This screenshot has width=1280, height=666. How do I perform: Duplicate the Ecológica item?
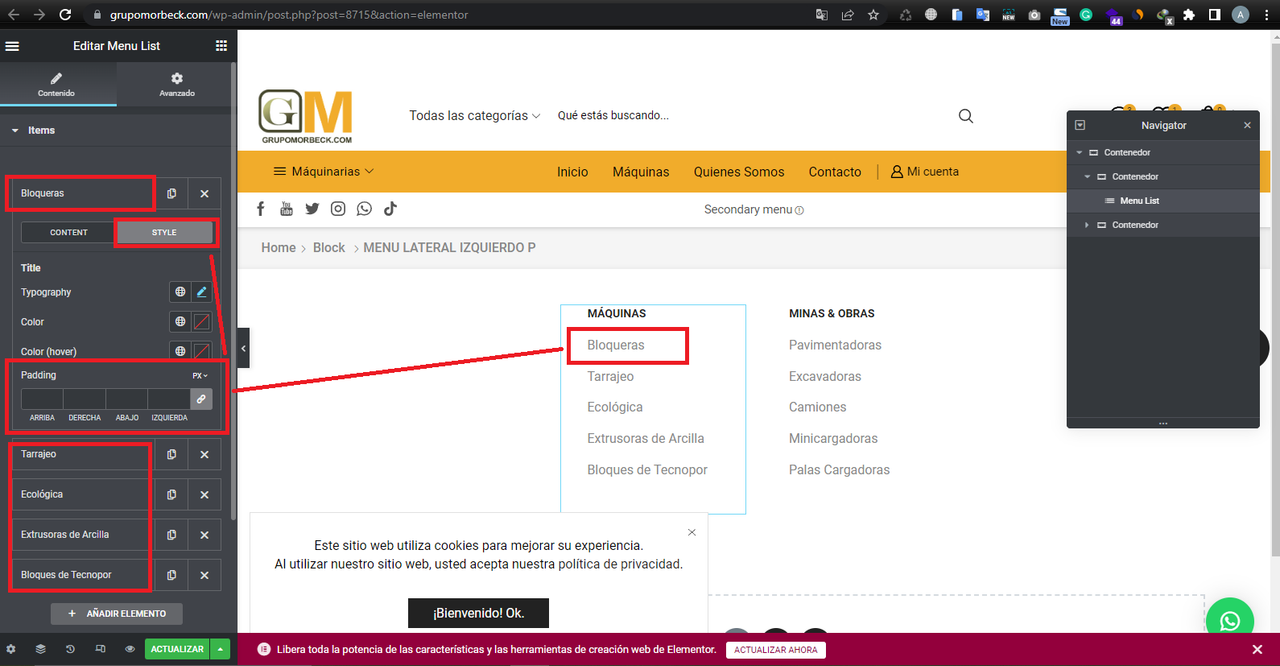tap(172, 495)
